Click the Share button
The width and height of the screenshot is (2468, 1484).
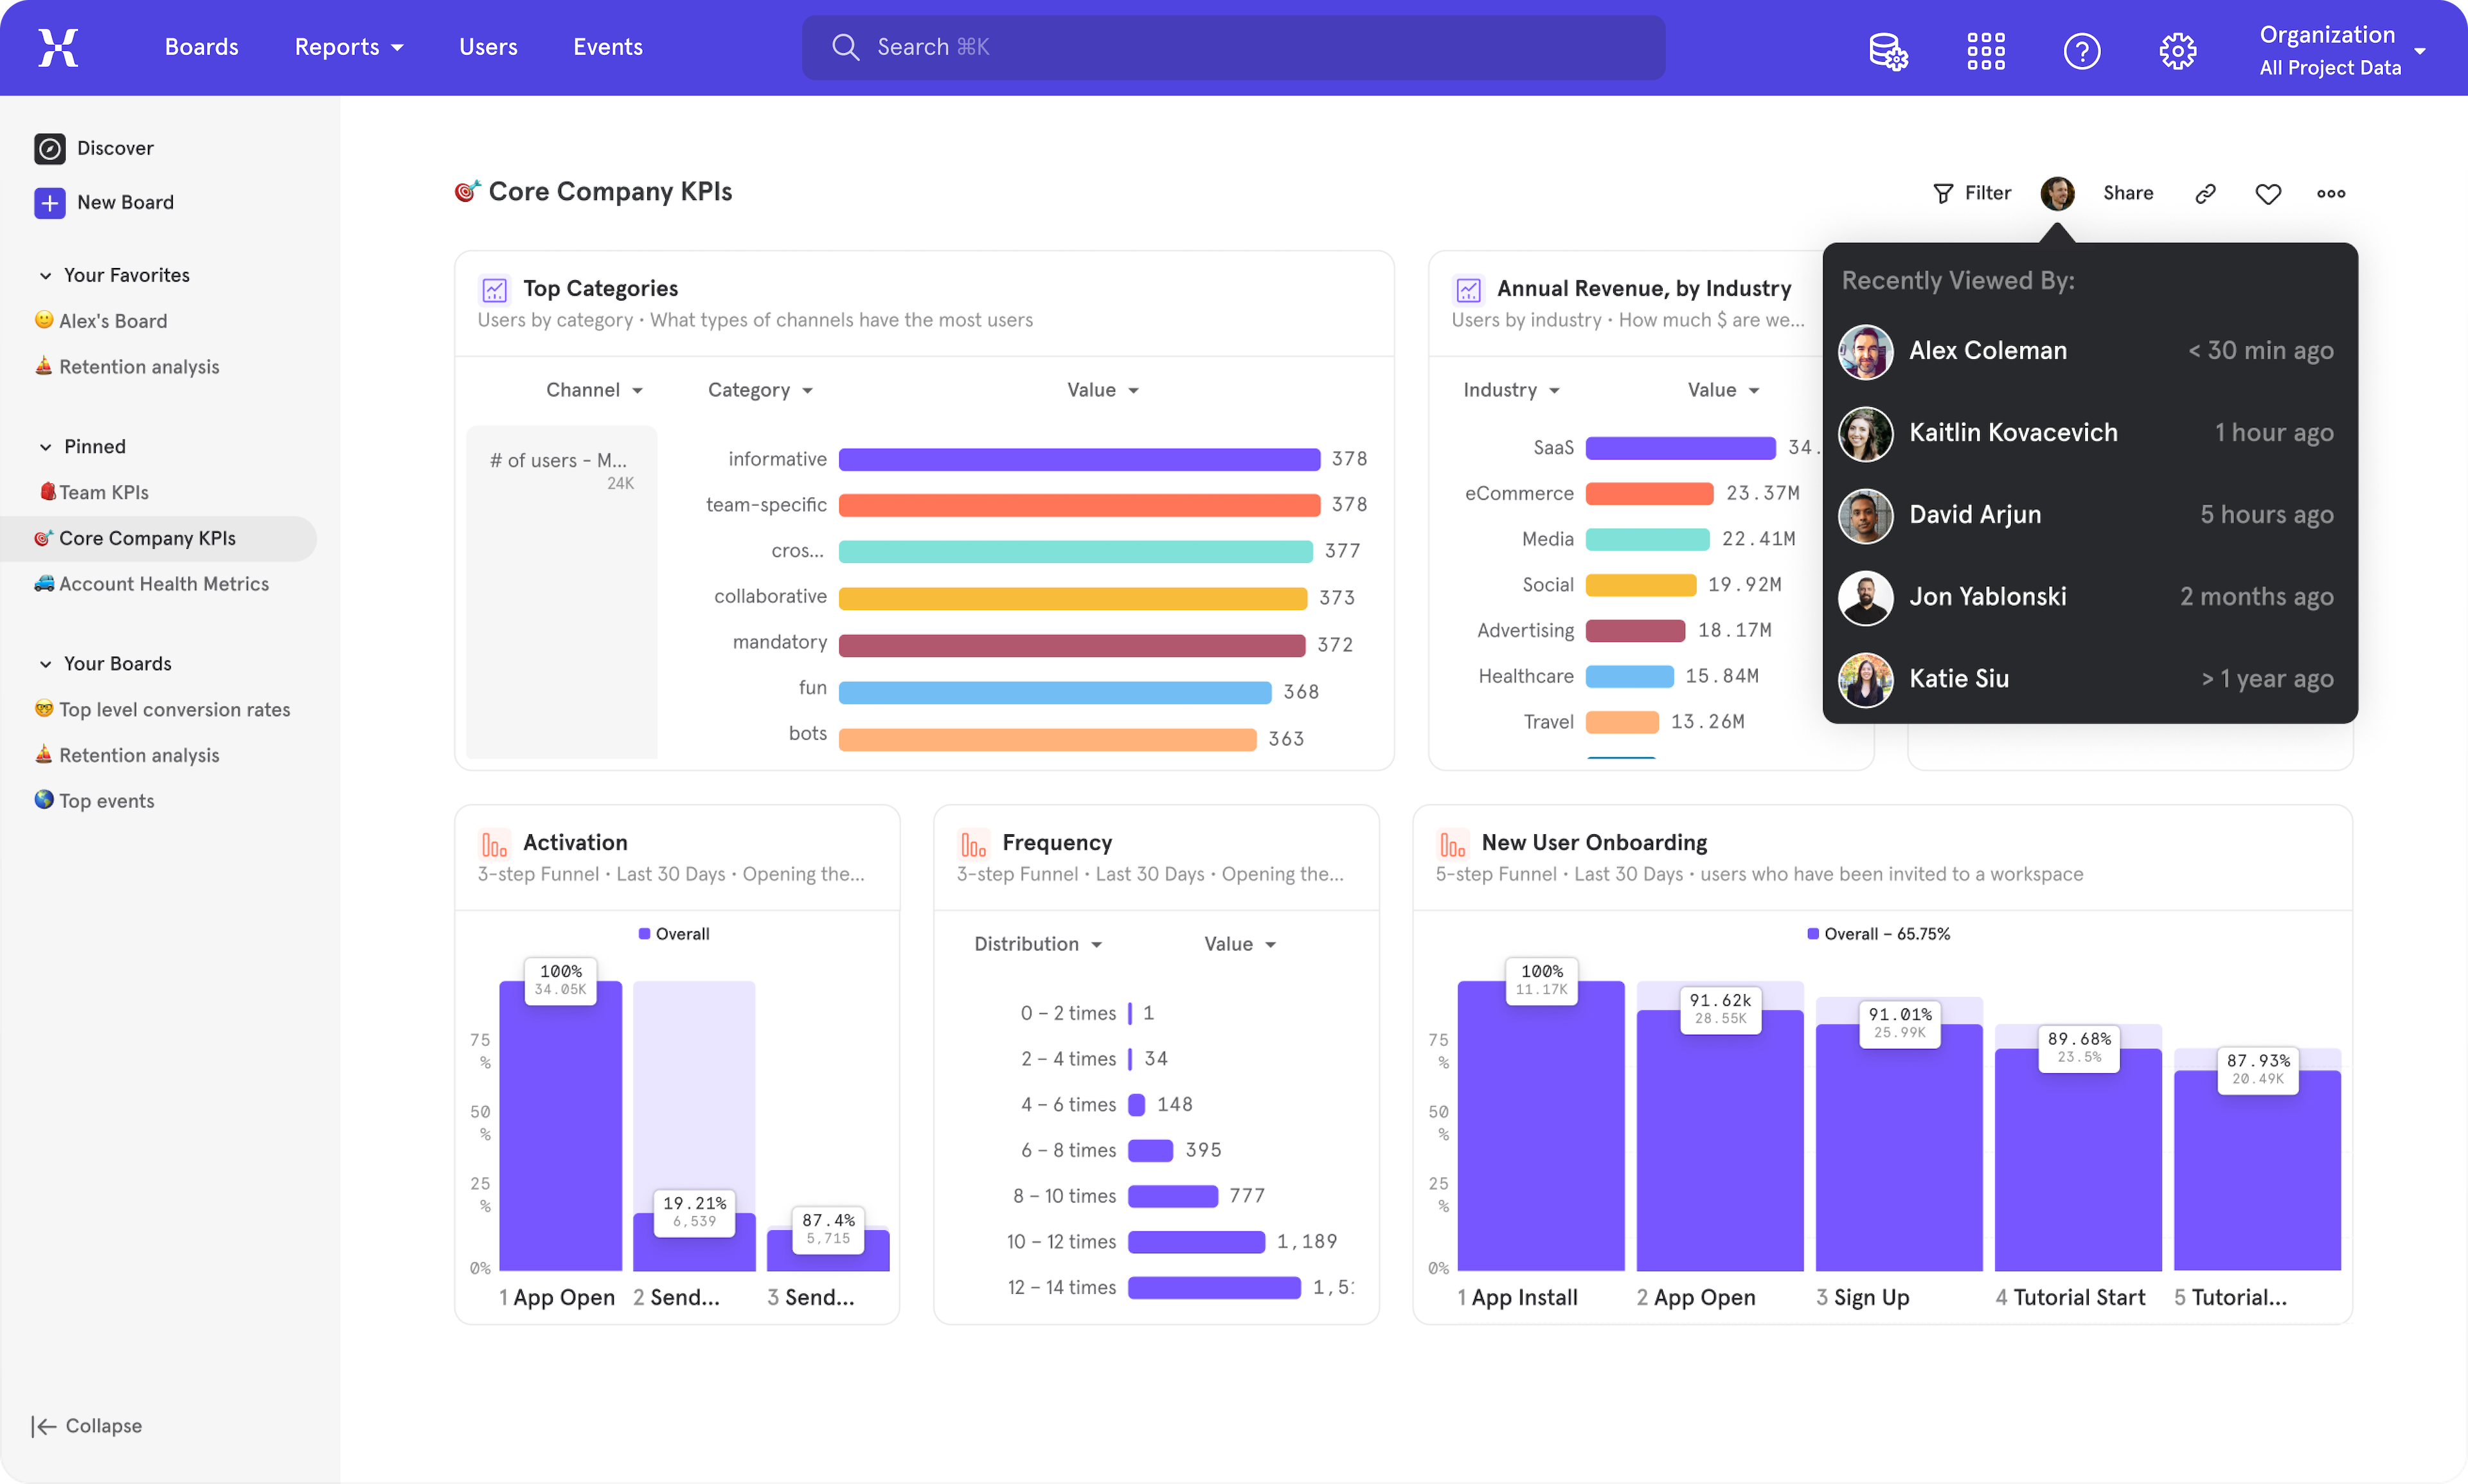pyautogui.click(x=2128, y=192)
